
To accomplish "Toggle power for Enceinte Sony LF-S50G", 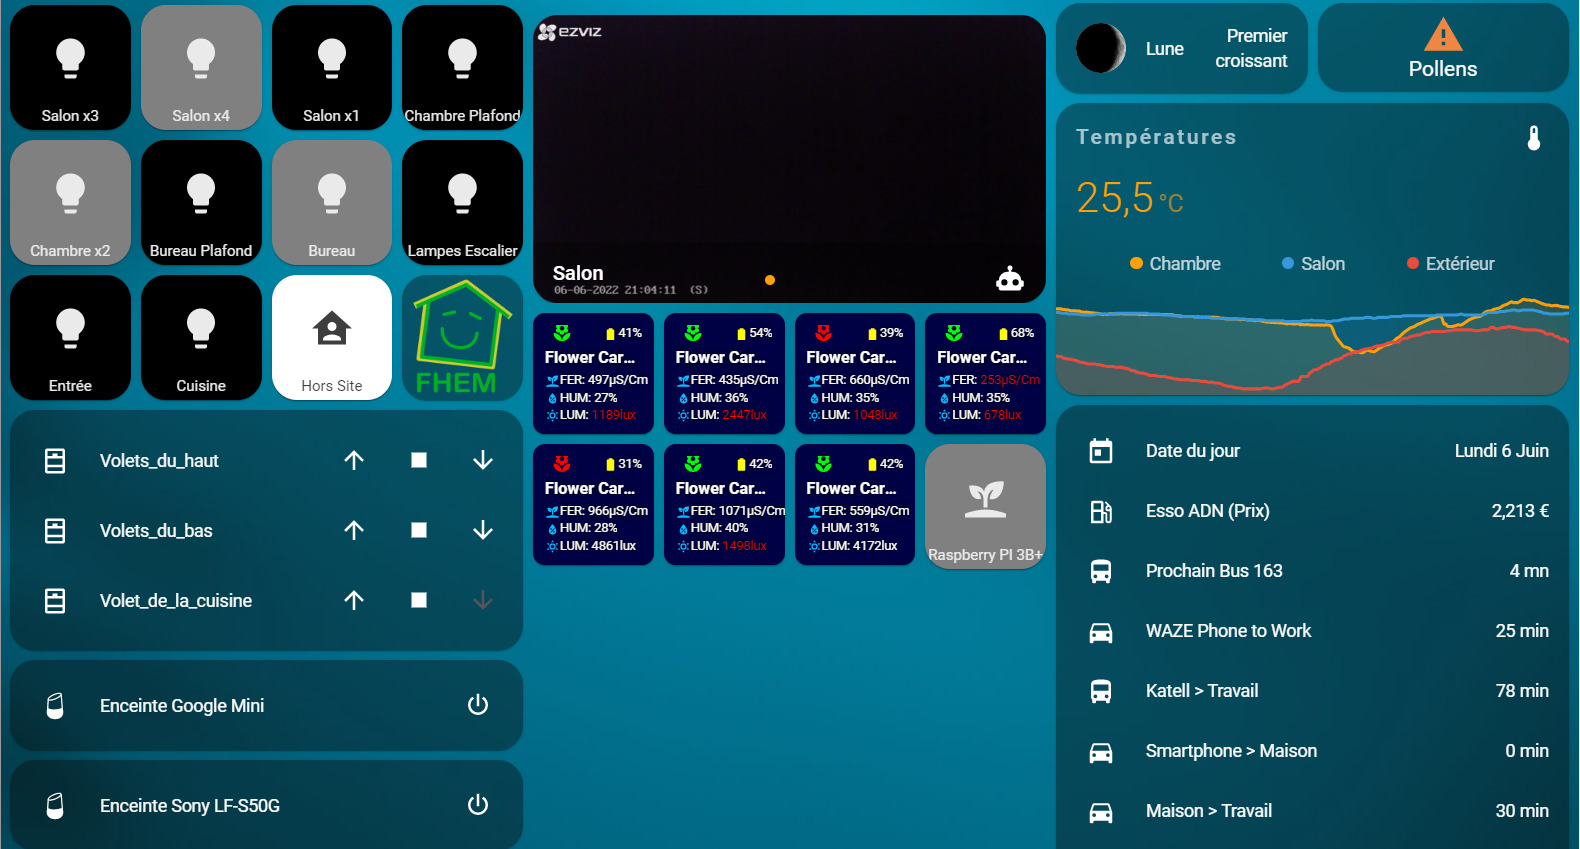I will (x=478, y=805).
